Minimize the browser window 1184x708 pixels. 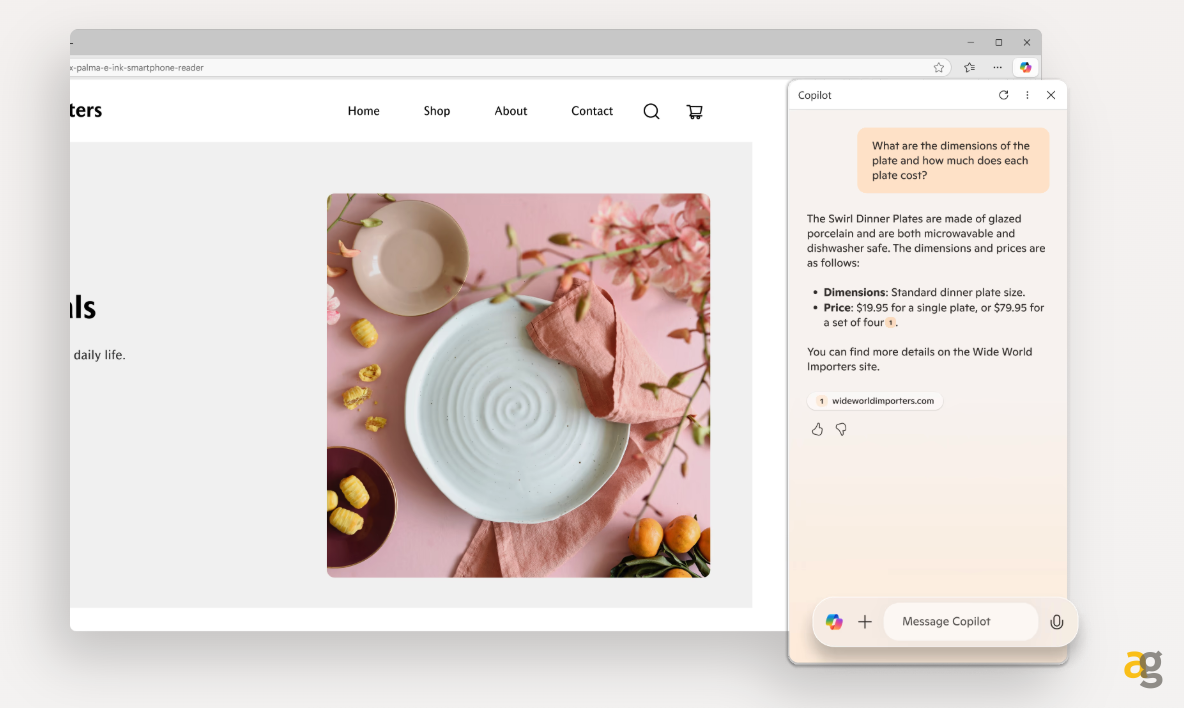click(x=970, y=42)
